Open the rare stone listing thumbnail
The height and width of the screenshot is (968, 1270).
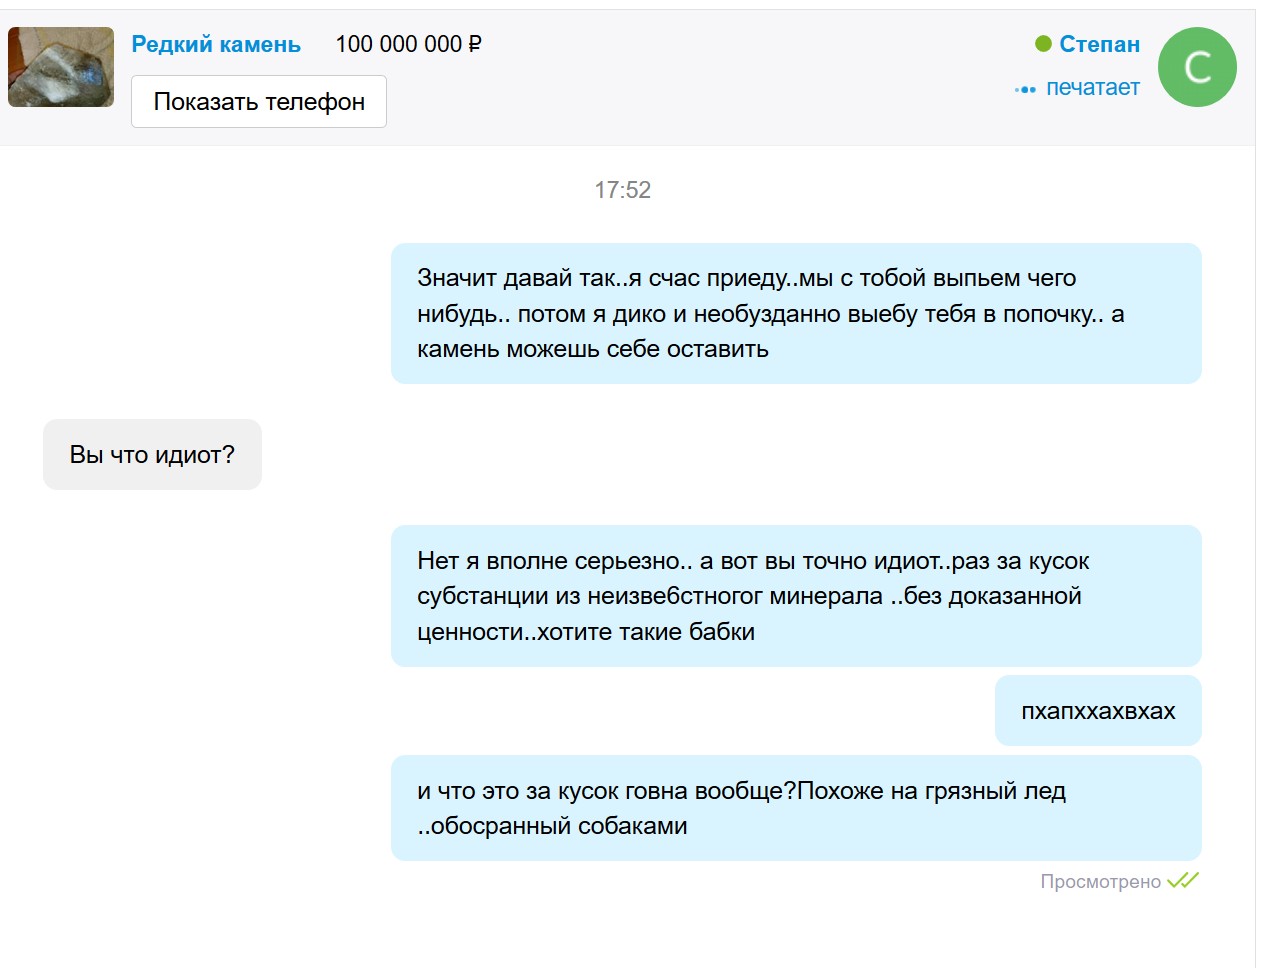pos(61,67)
